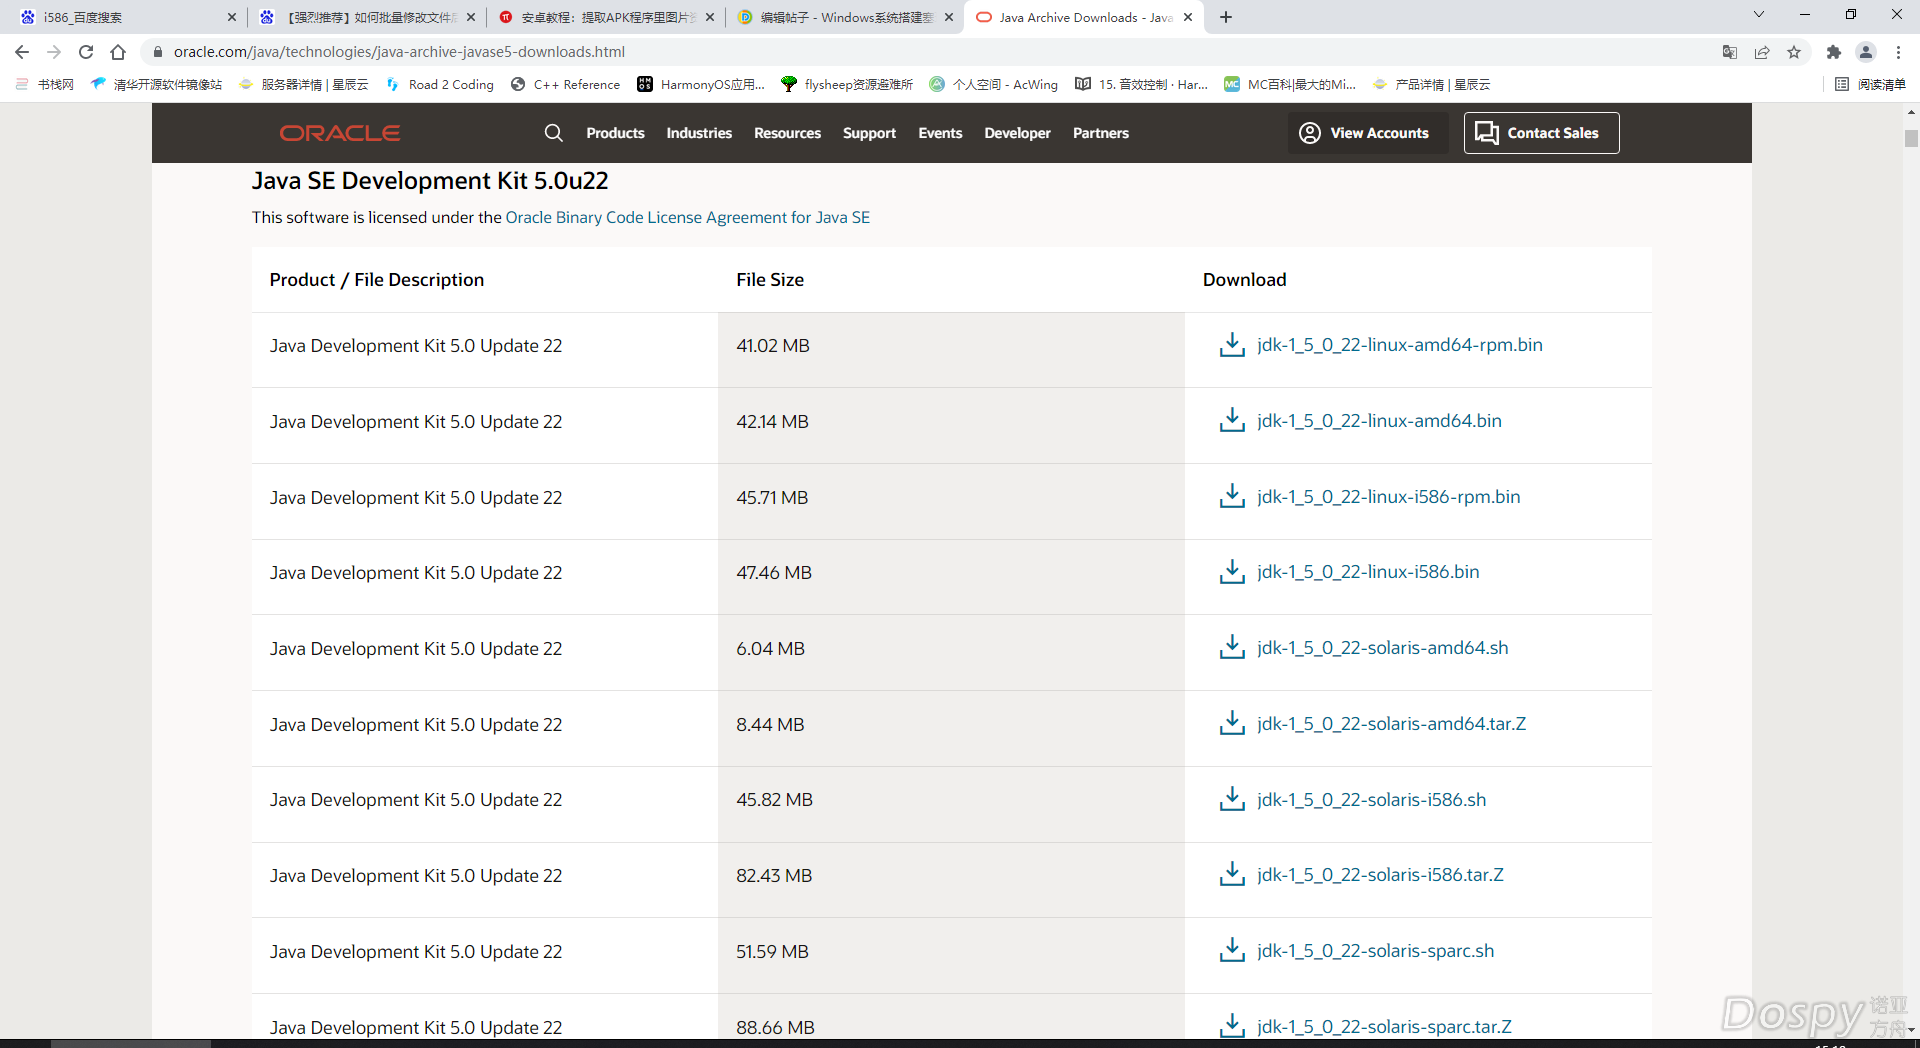Click the Oracle logo

point(340,133)
